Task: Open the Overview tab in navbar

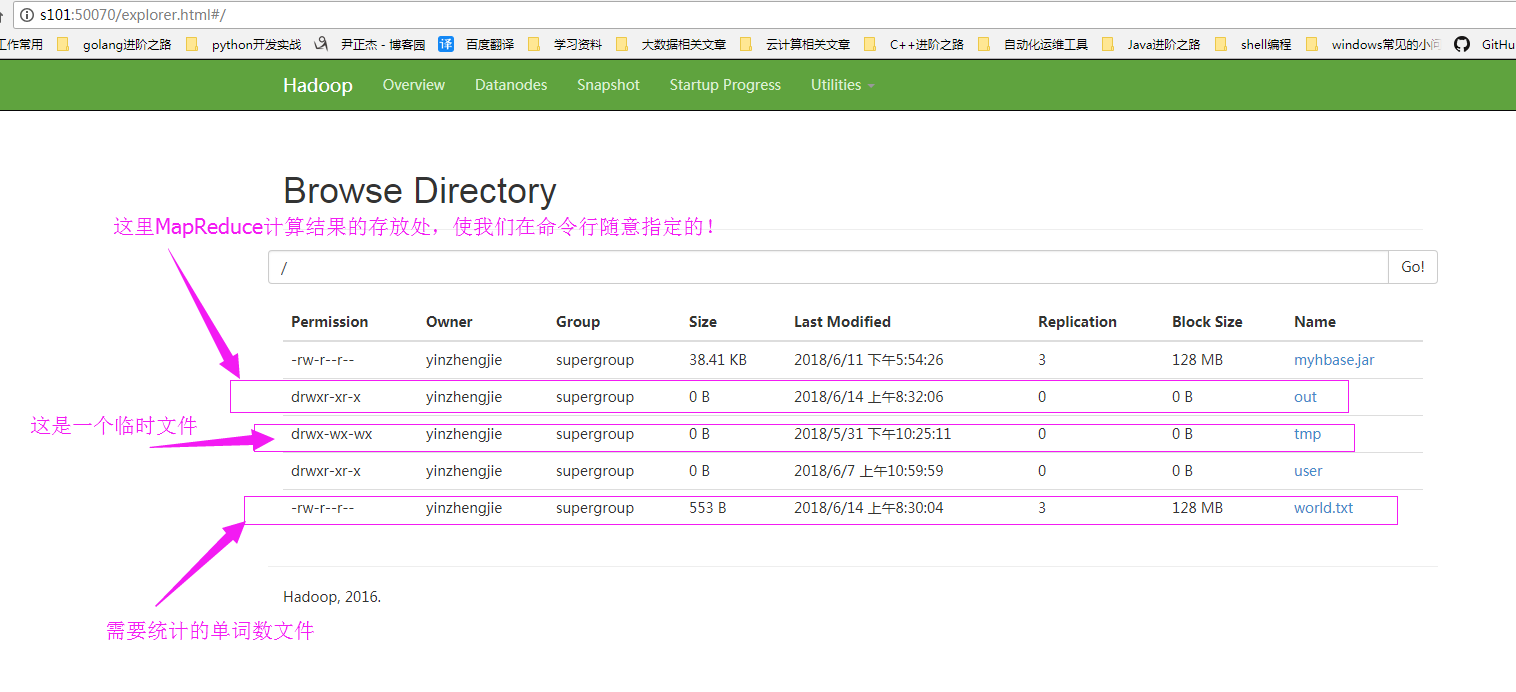Action: (413, 85)
